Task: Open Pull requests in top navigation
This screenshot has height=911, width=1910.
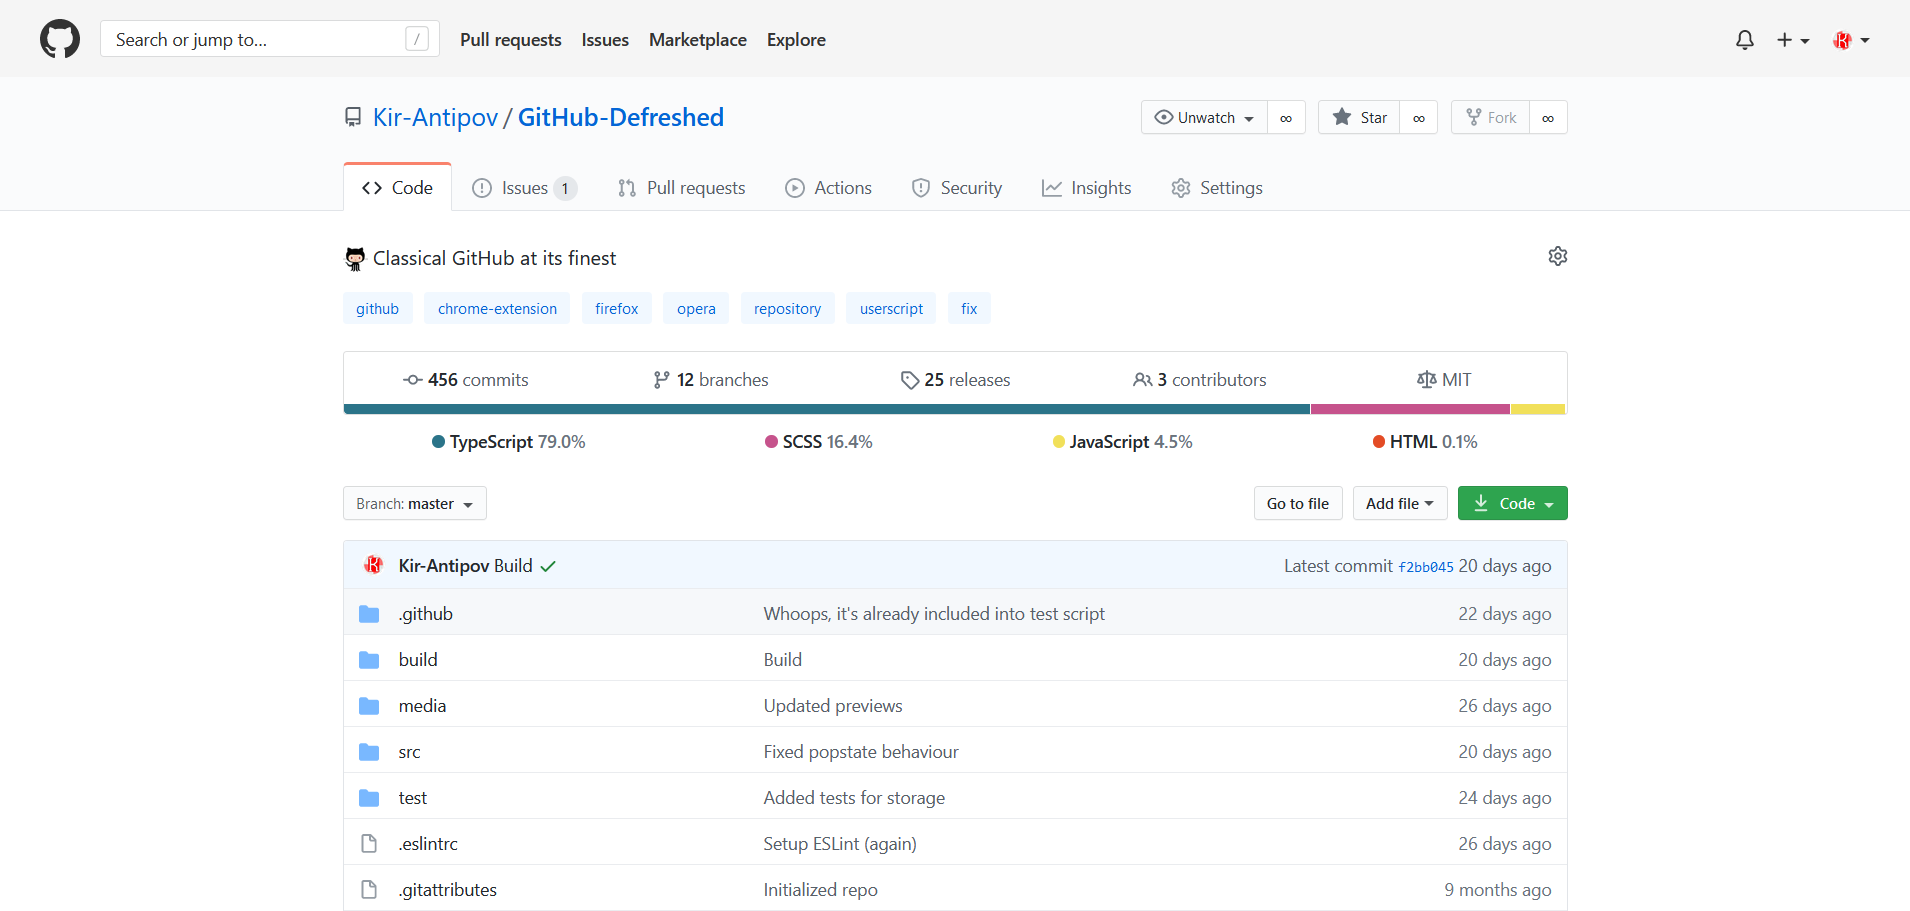Action: click(x=511, y=40)
